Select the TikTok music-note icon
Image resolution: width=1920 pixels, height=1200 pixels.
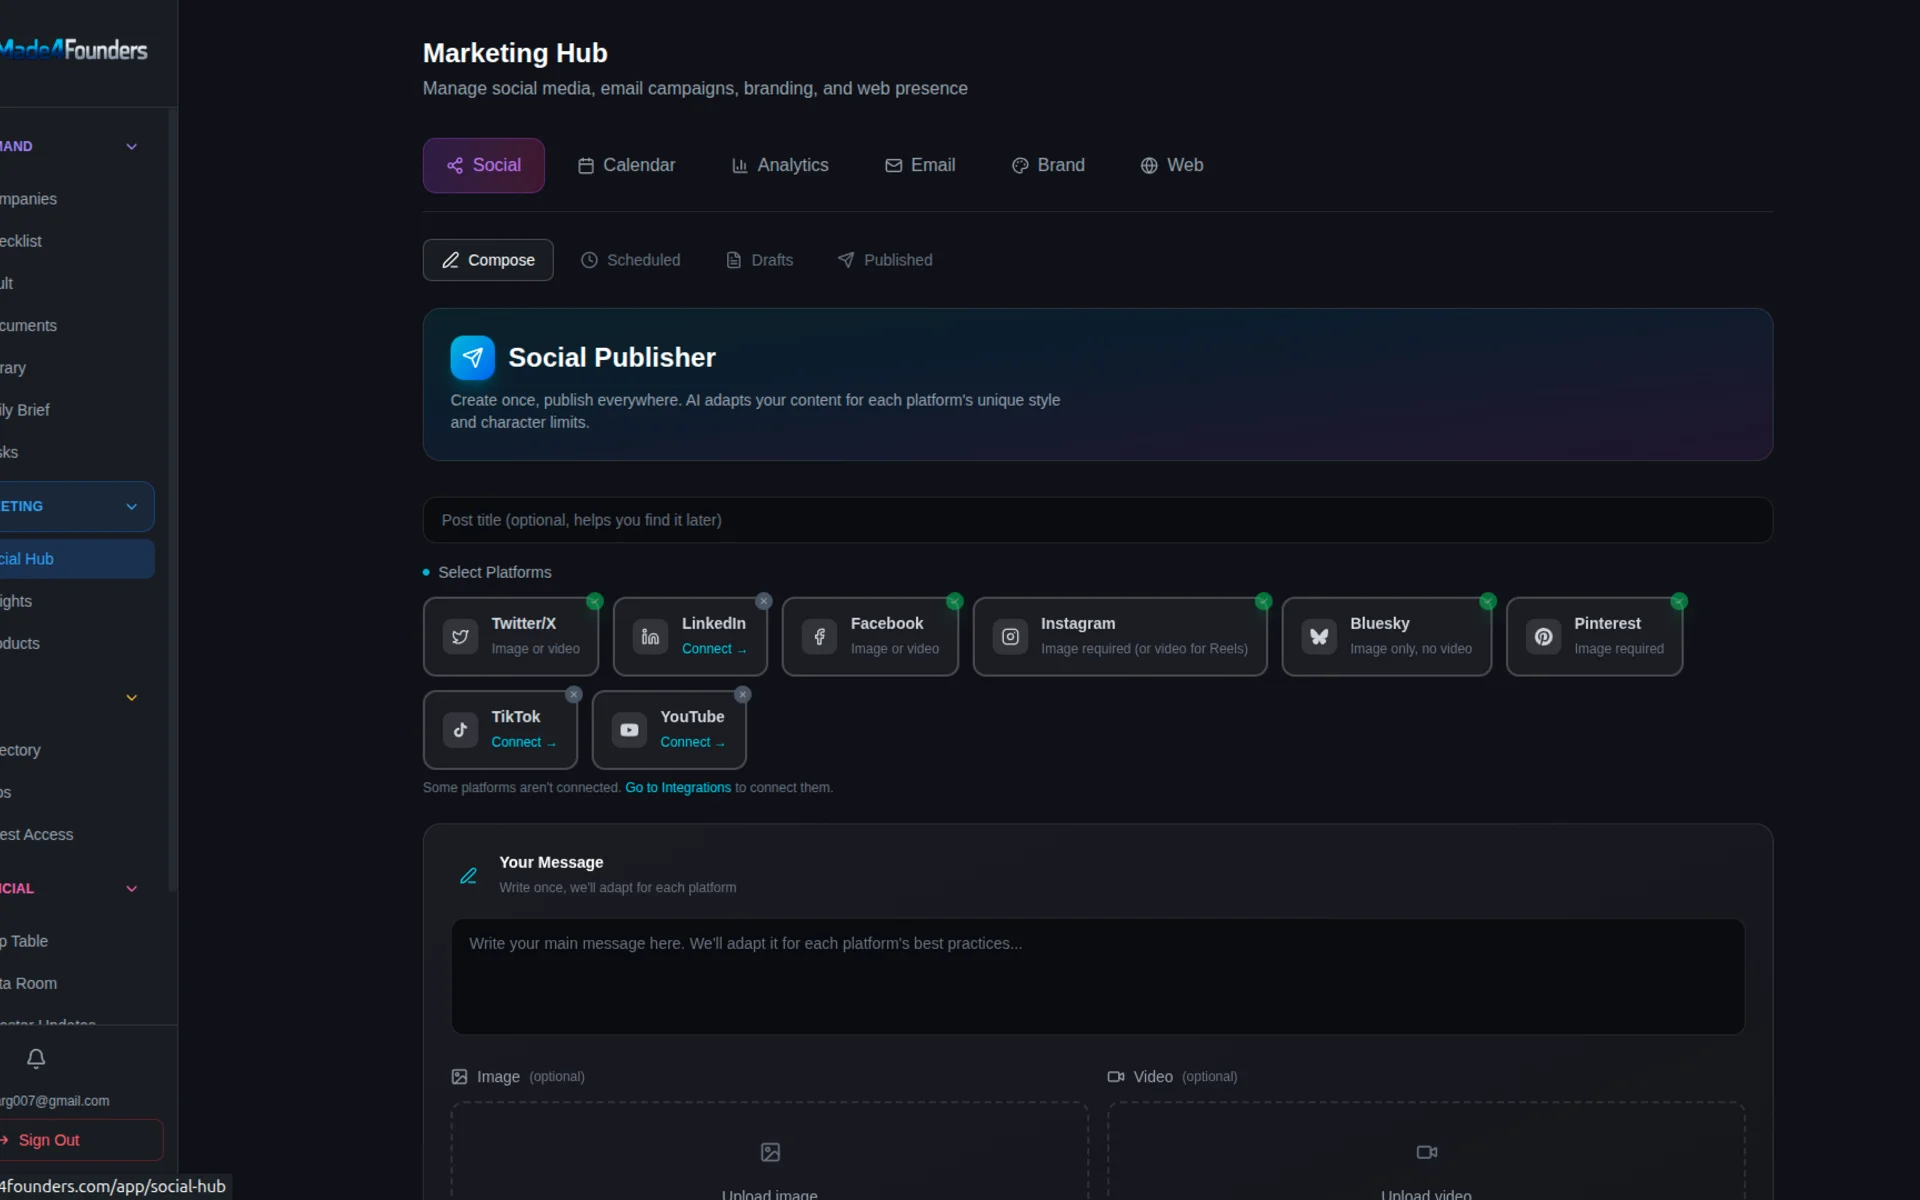(460, 729)
